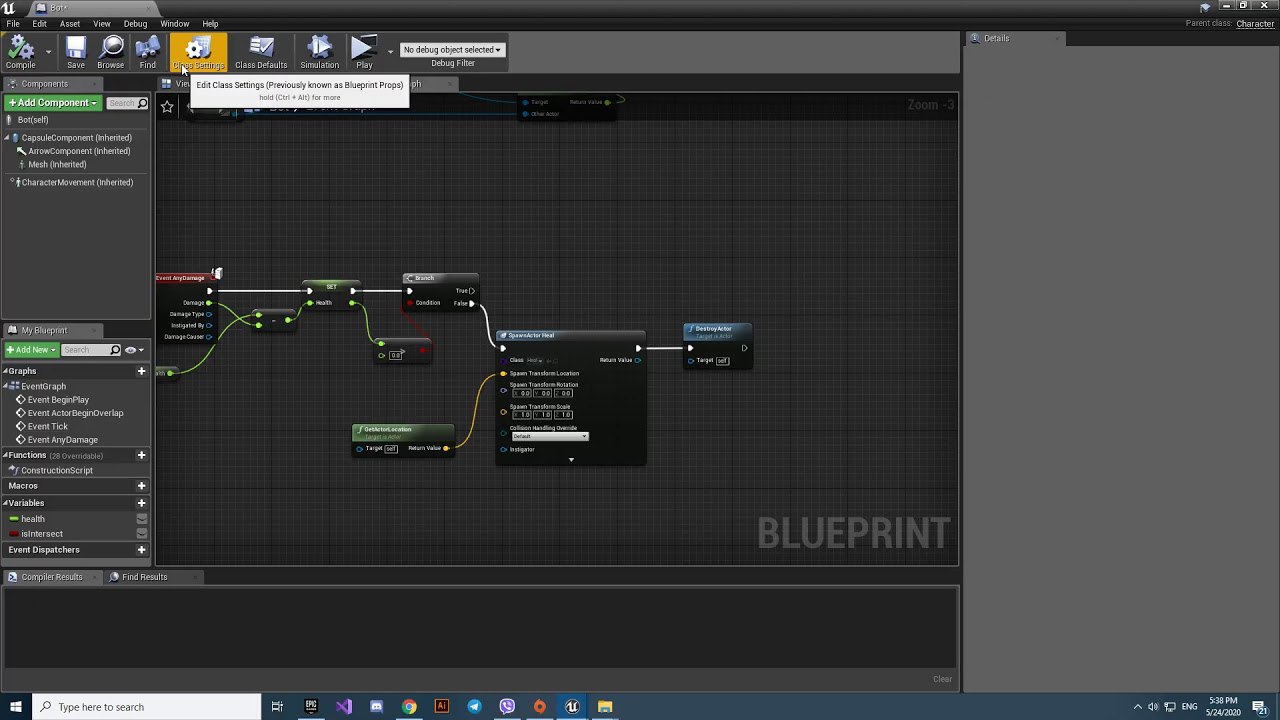Image resolution: width=1280 pixels, height=720 pixels.
Task: Click Clear in the Compiler Results panel
Action: coord(942,679)
